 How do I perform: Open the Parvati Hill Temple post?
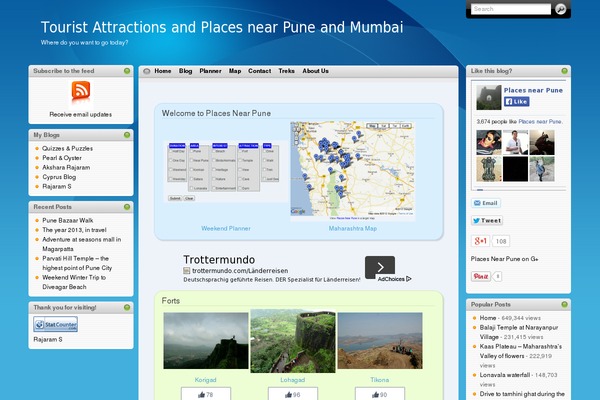[77, 263]
